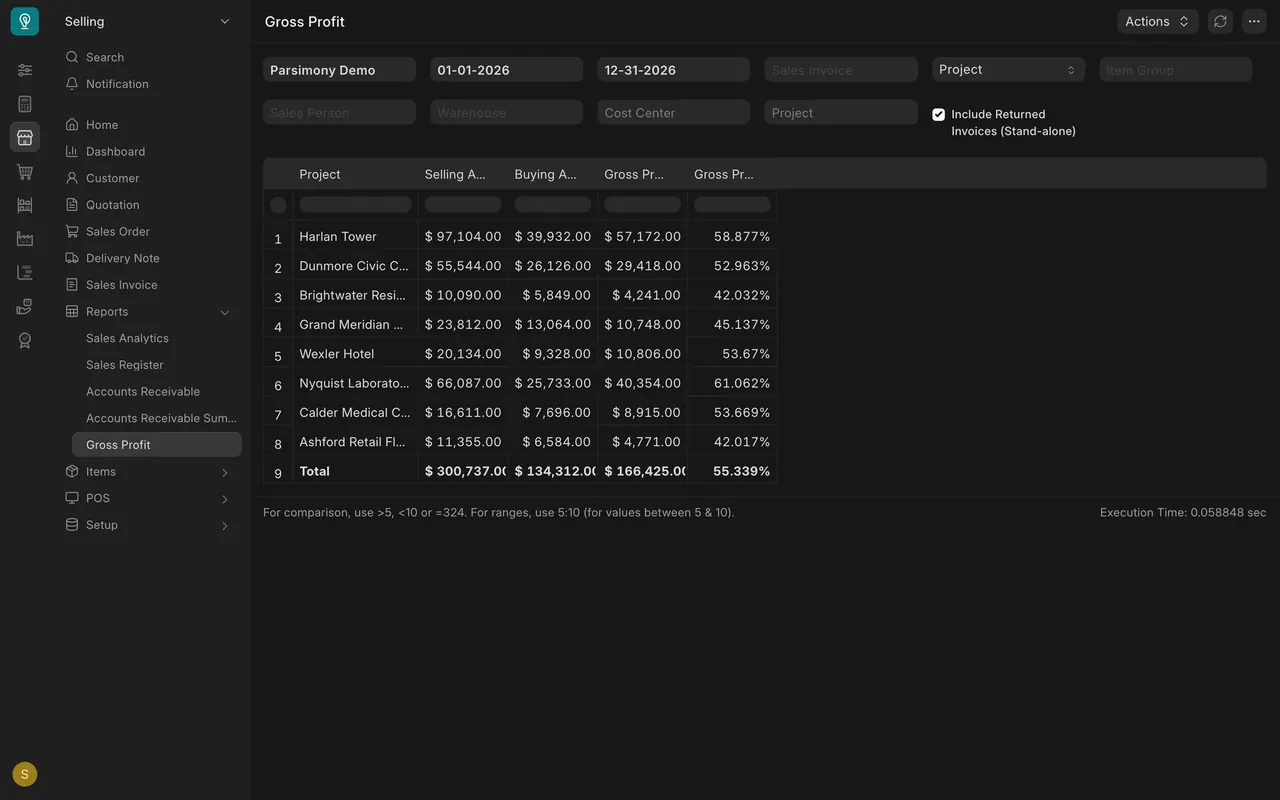Open the calculator Accounting module icon
The image size is (1280, 800).
[x=25, y=104]
